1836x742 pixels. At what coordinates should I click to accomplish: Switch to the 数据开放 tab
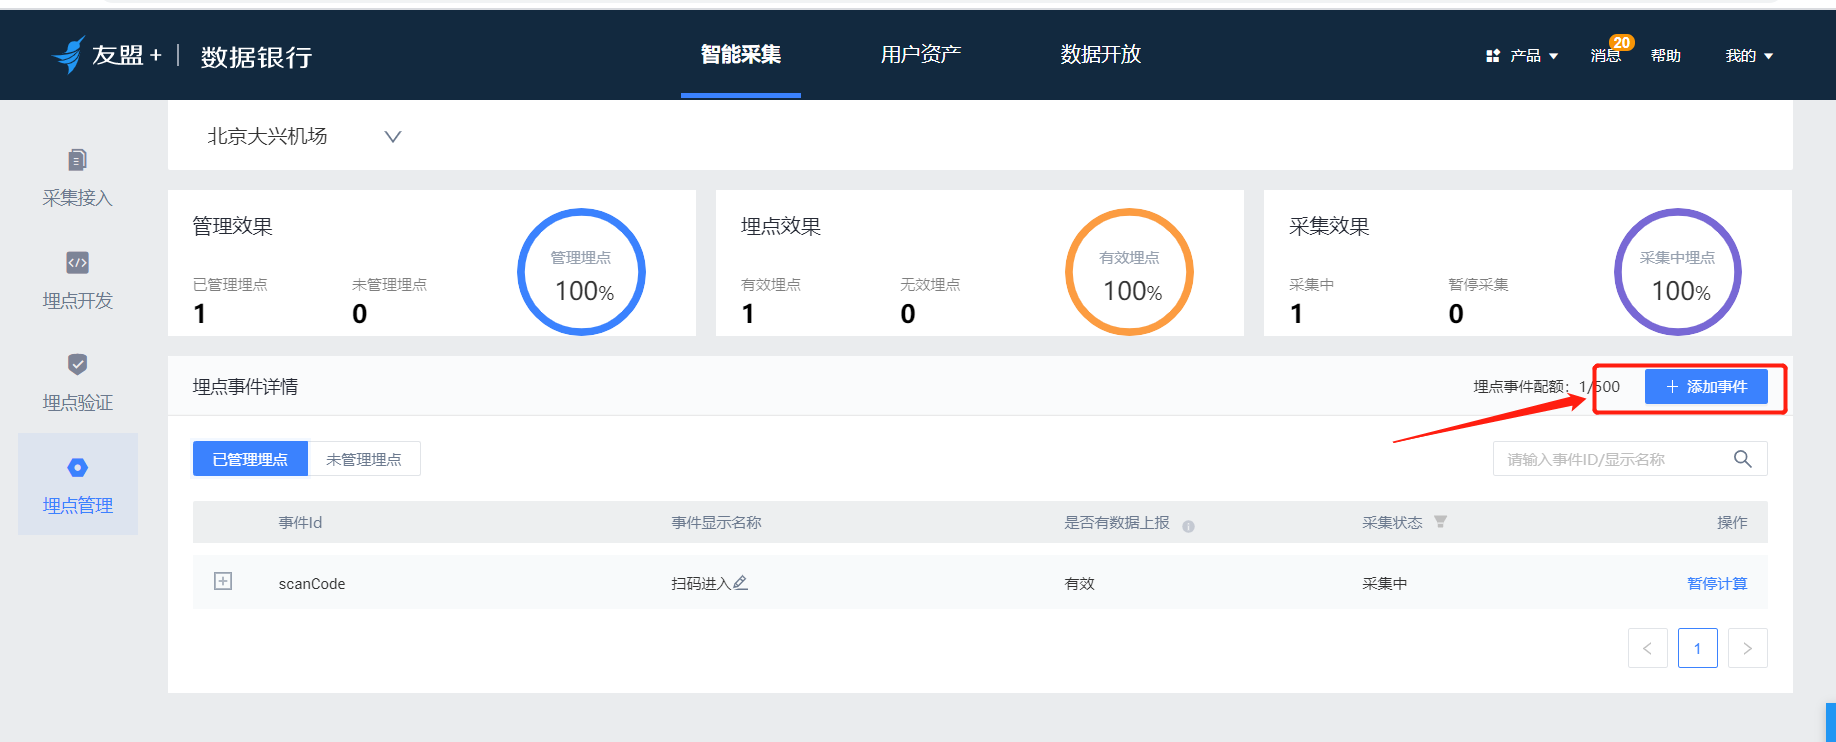(x=1101, y=54)
